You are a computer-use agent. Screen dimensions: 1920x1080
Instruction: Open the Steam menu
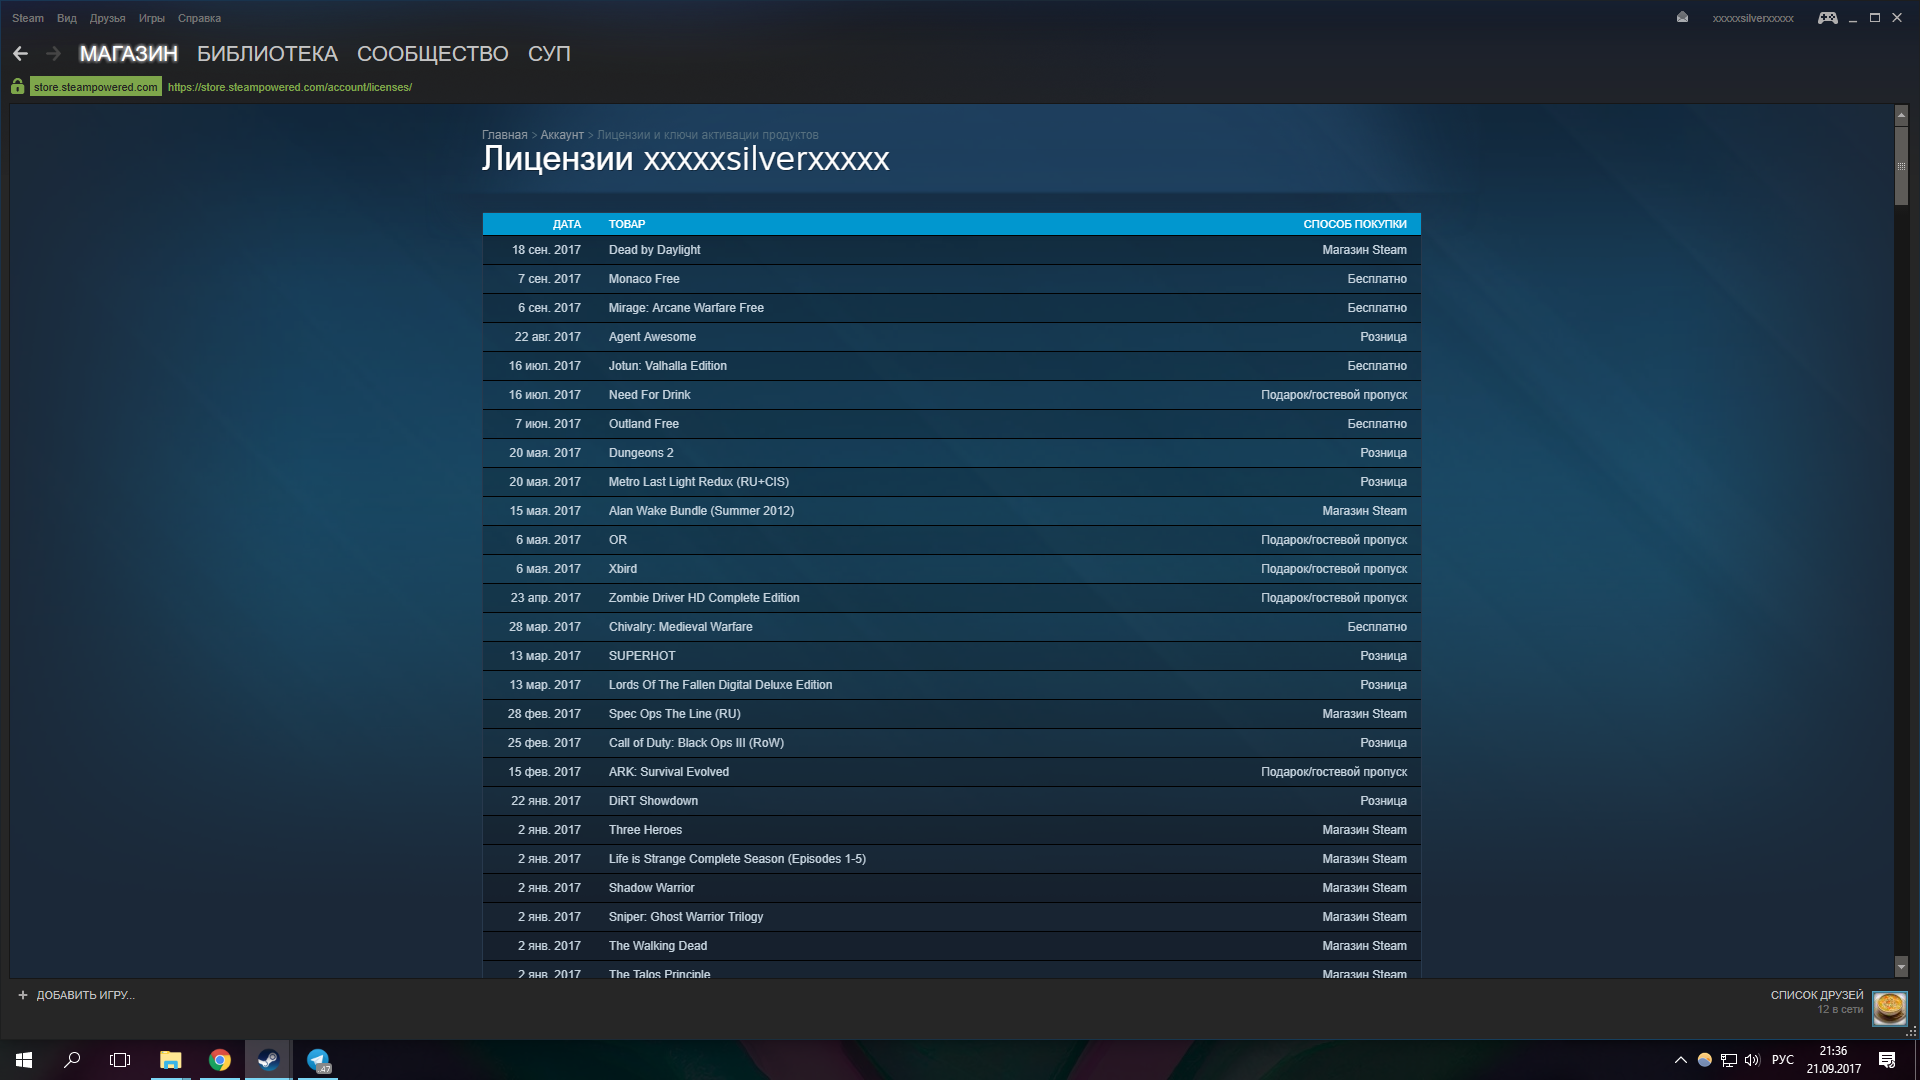pyautogui.click(x=28, y=18)
